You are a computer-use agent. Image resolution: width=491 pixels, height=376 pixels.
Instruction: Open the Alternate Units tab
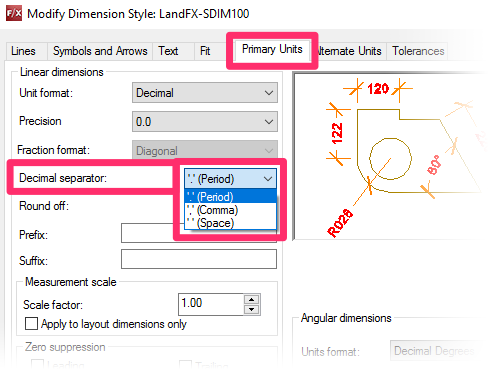(349, 51)
